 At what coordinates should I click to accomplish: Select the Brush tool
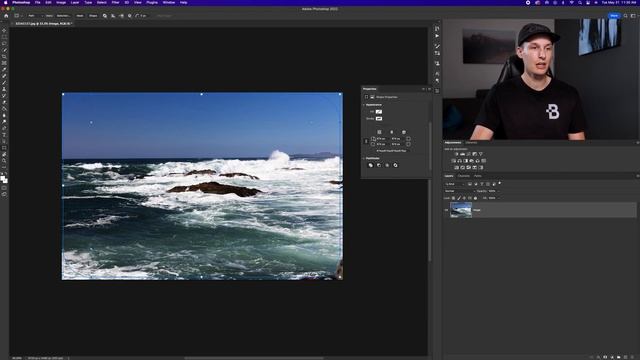click(4, 83)
